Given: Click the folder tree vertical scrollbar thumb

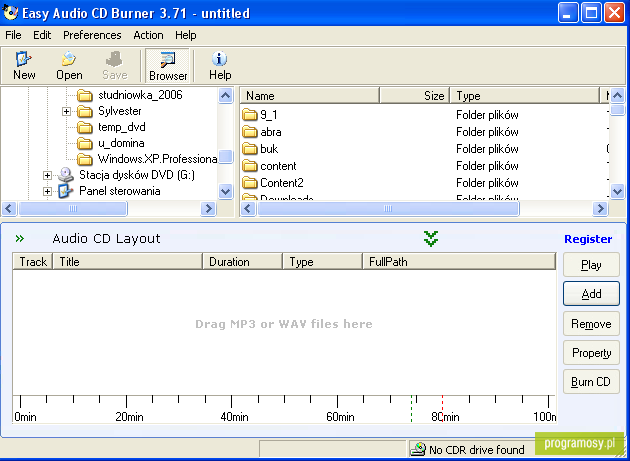Looking at the screenshot, I should (225, 157).
